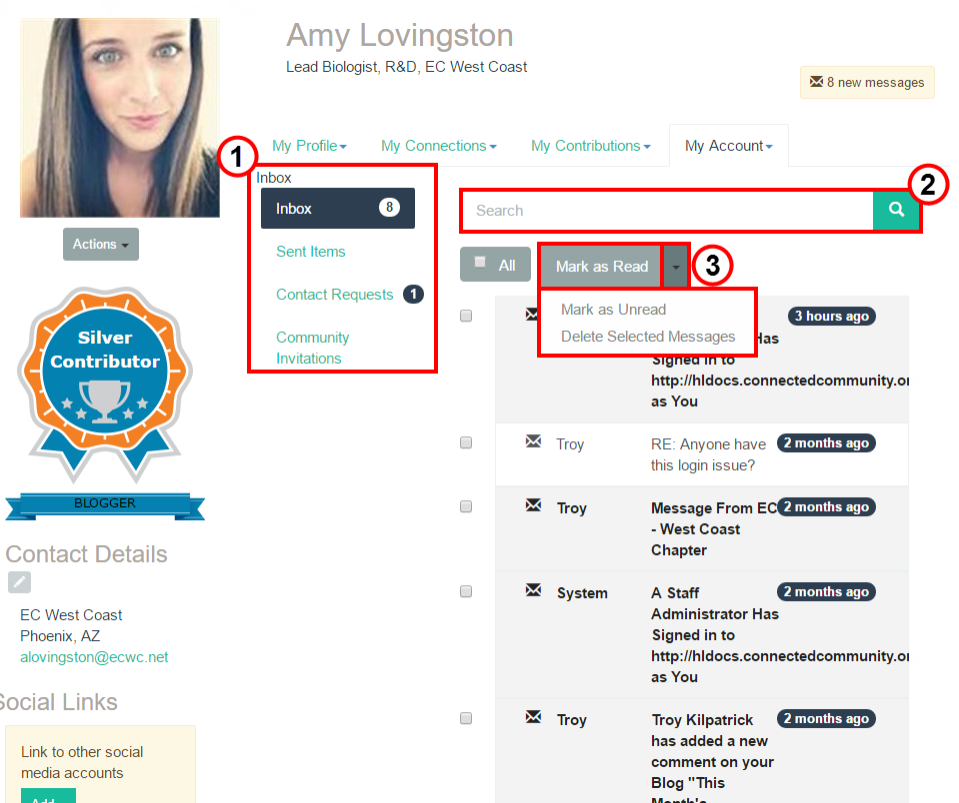Image resolution: width=959 pixels, height=803 pixels.
Task: Click the Contact Requests count badge 1
Action: point(413,294)
